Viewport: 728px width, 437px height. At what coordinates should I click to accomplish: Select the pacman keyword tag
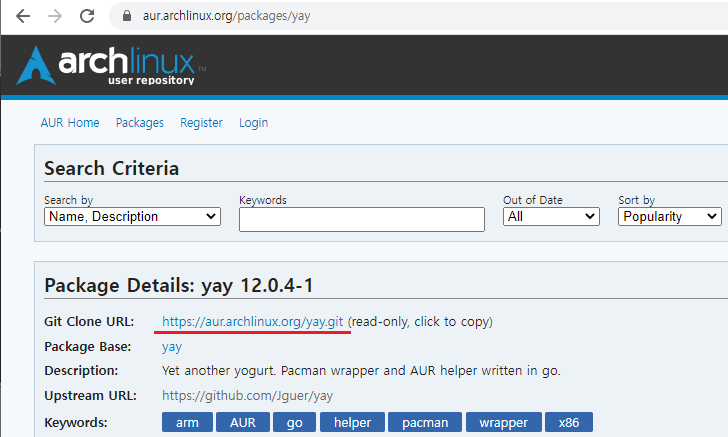tap(425, 422)
